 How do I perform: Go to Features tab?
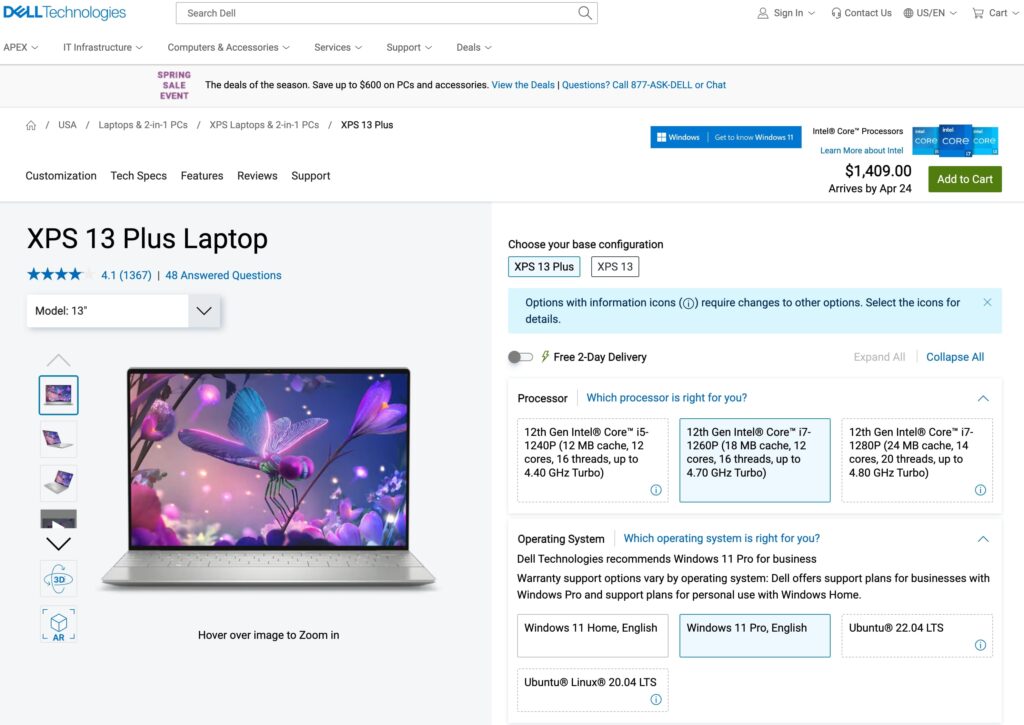tap(202, 176)
